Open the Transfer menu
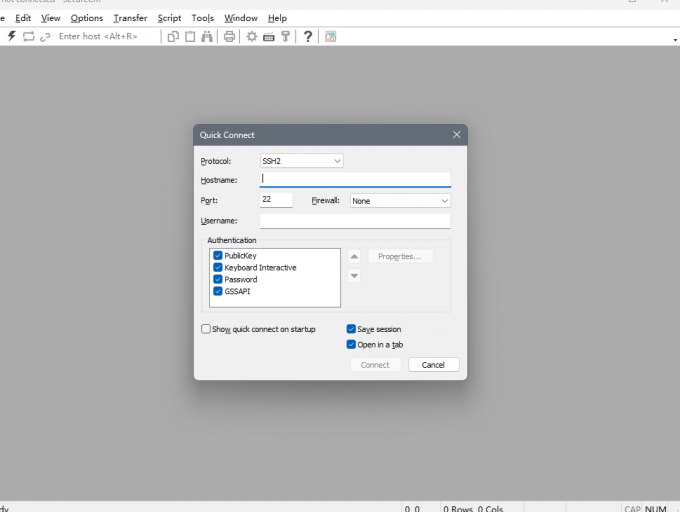680x512 pixels. tap(130, 18)
